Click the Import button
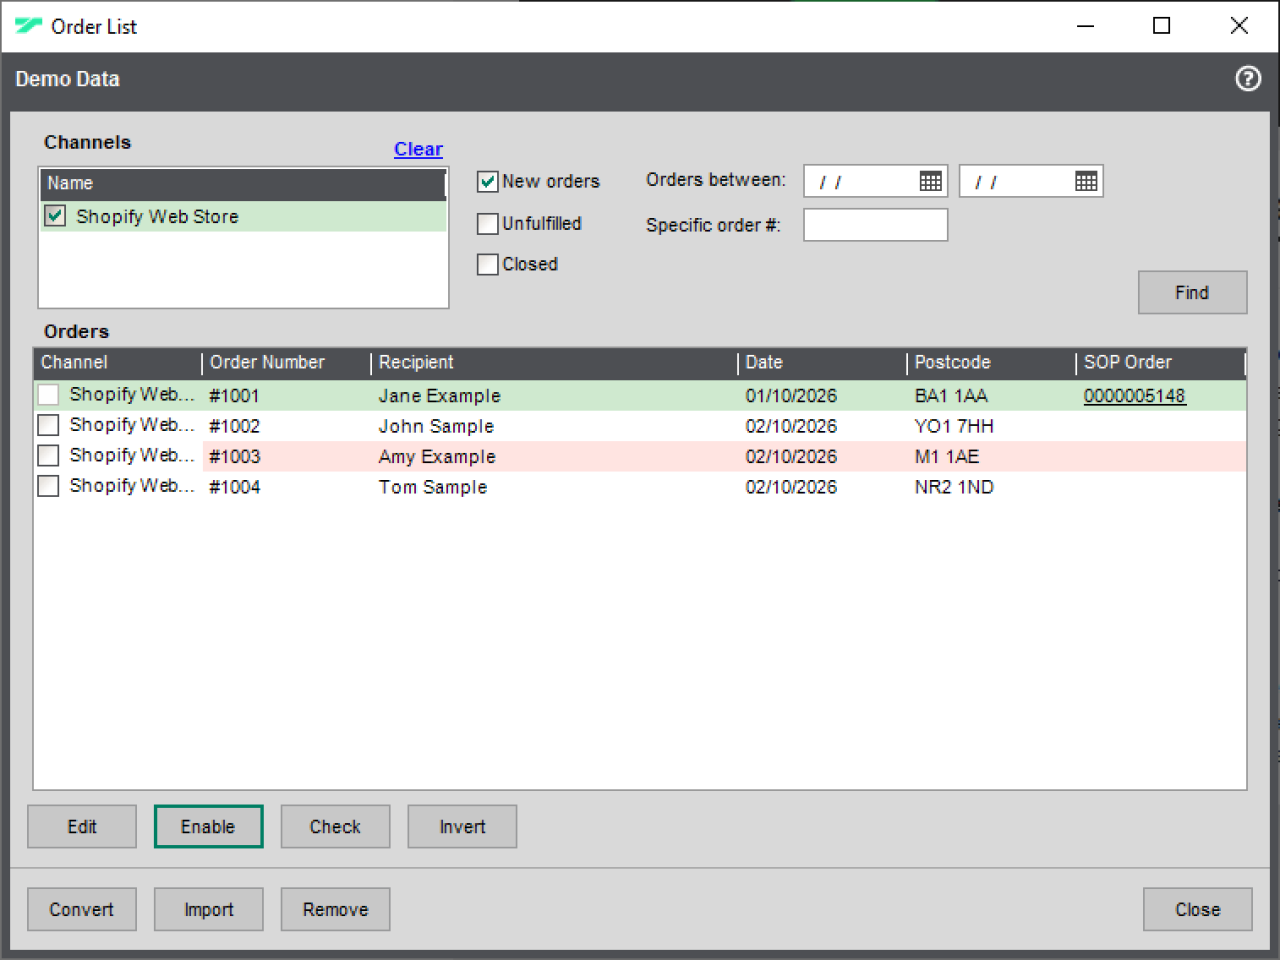1280x960 pixels. click(x=208, y=910)
